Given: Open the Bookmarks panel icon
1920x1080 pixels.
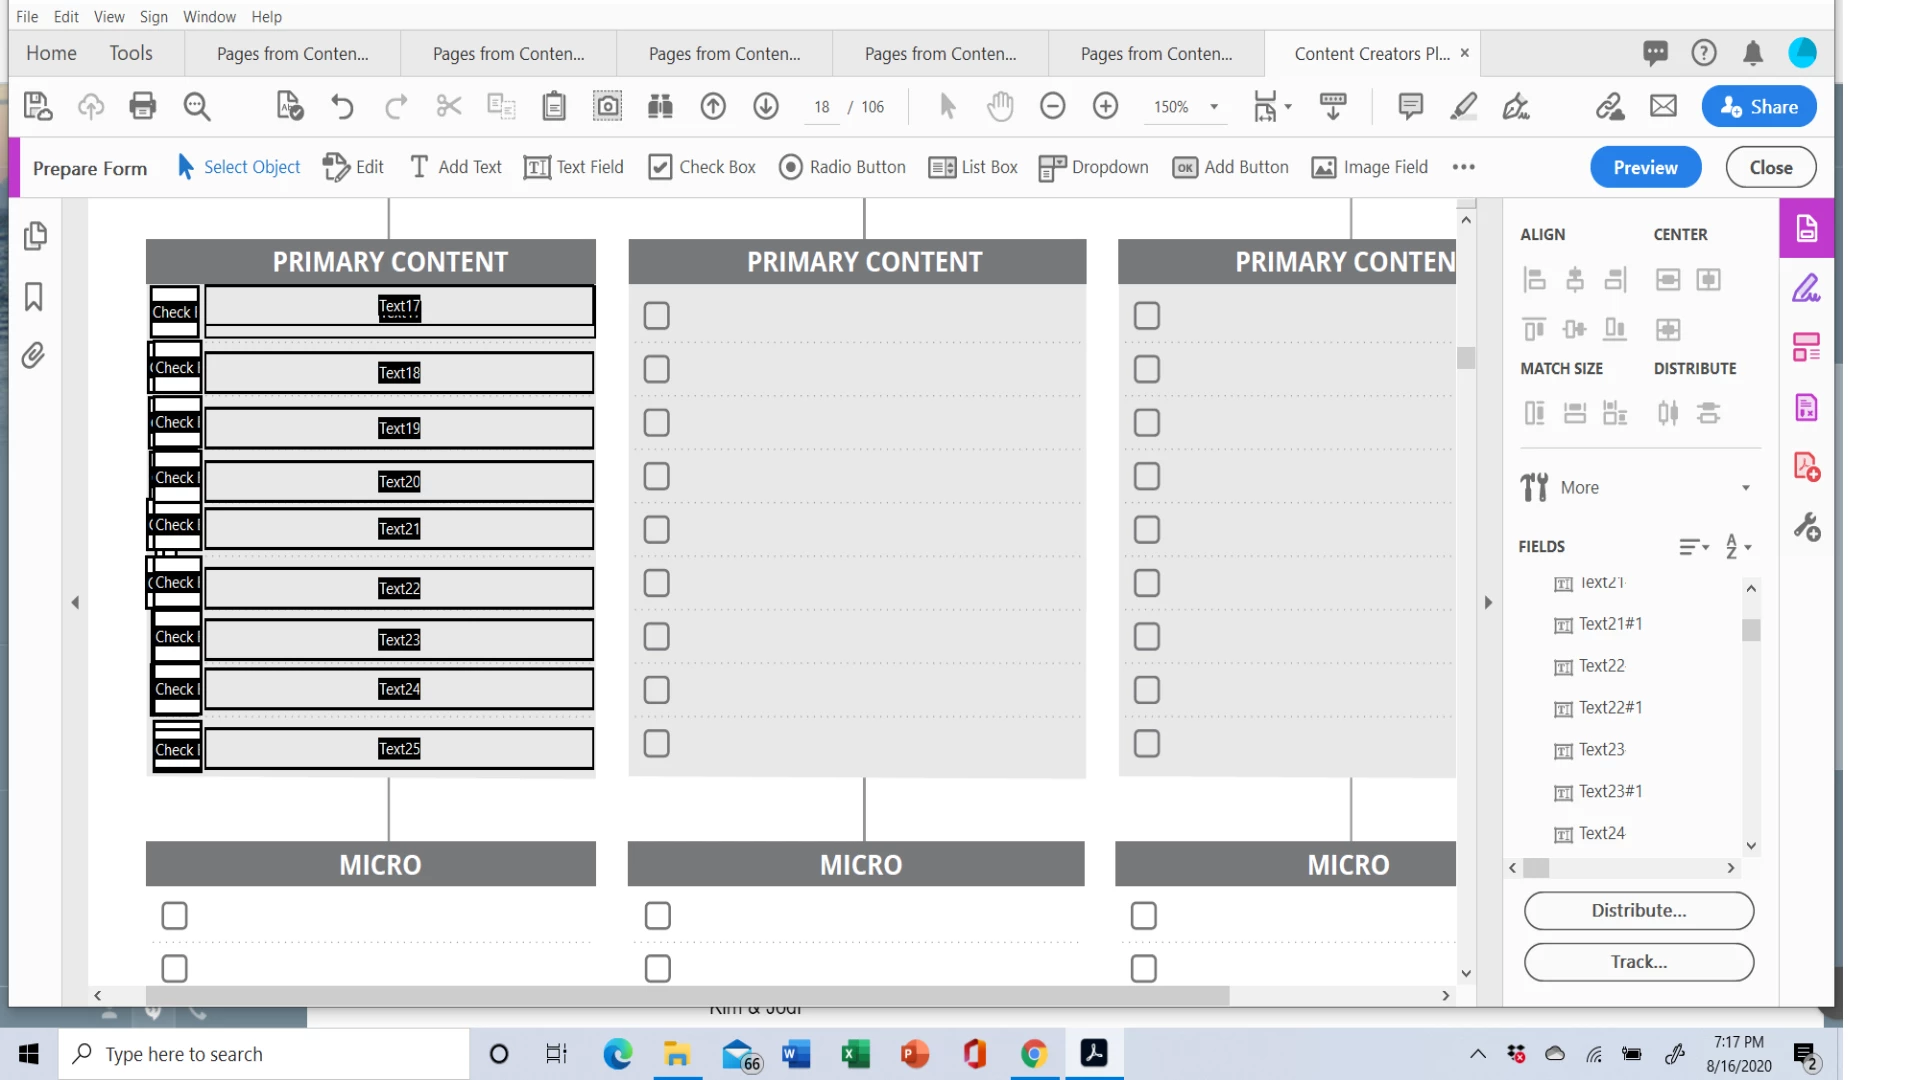Looking at the screenshot, I should (x=34, y=297).
